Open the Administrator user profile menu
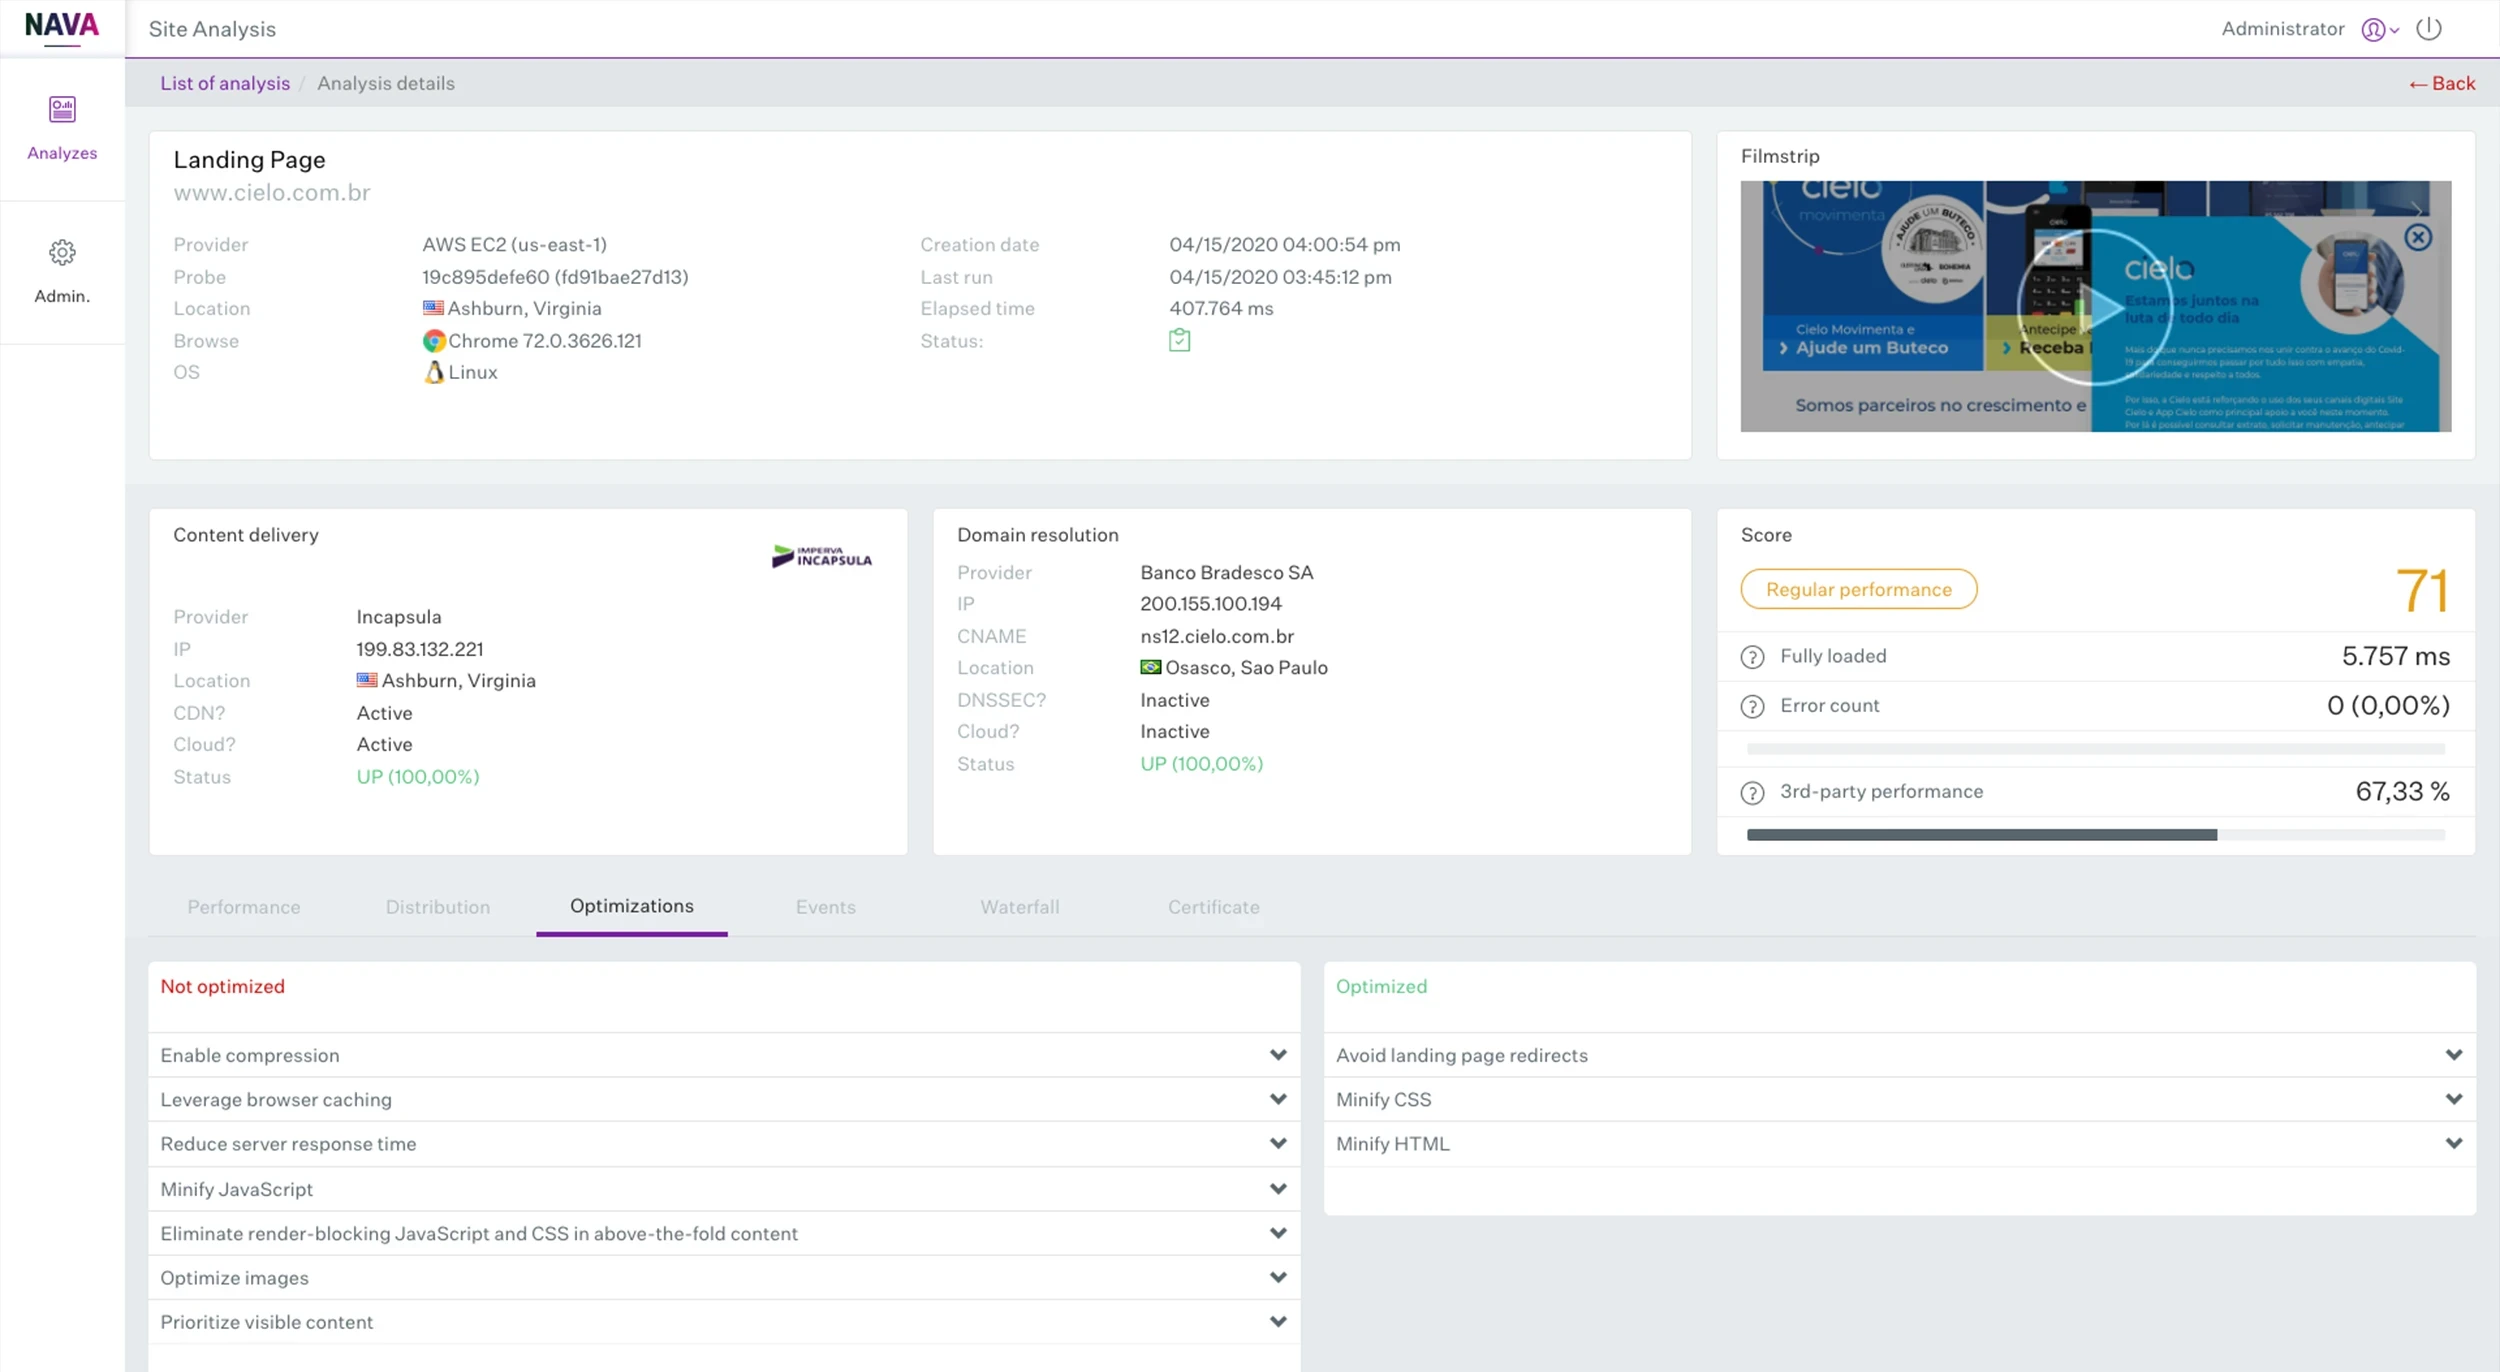This screenshot has width=2500, height=1372. coord(2380,29)
